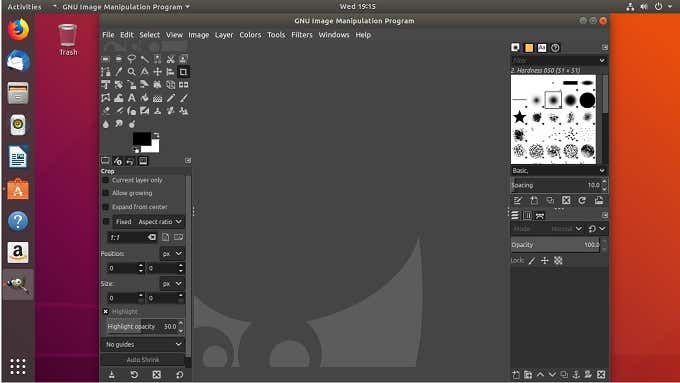
Task: Set aspect ratio to landscape orientation
Action: pyautogui.click(x=178, y=237)
